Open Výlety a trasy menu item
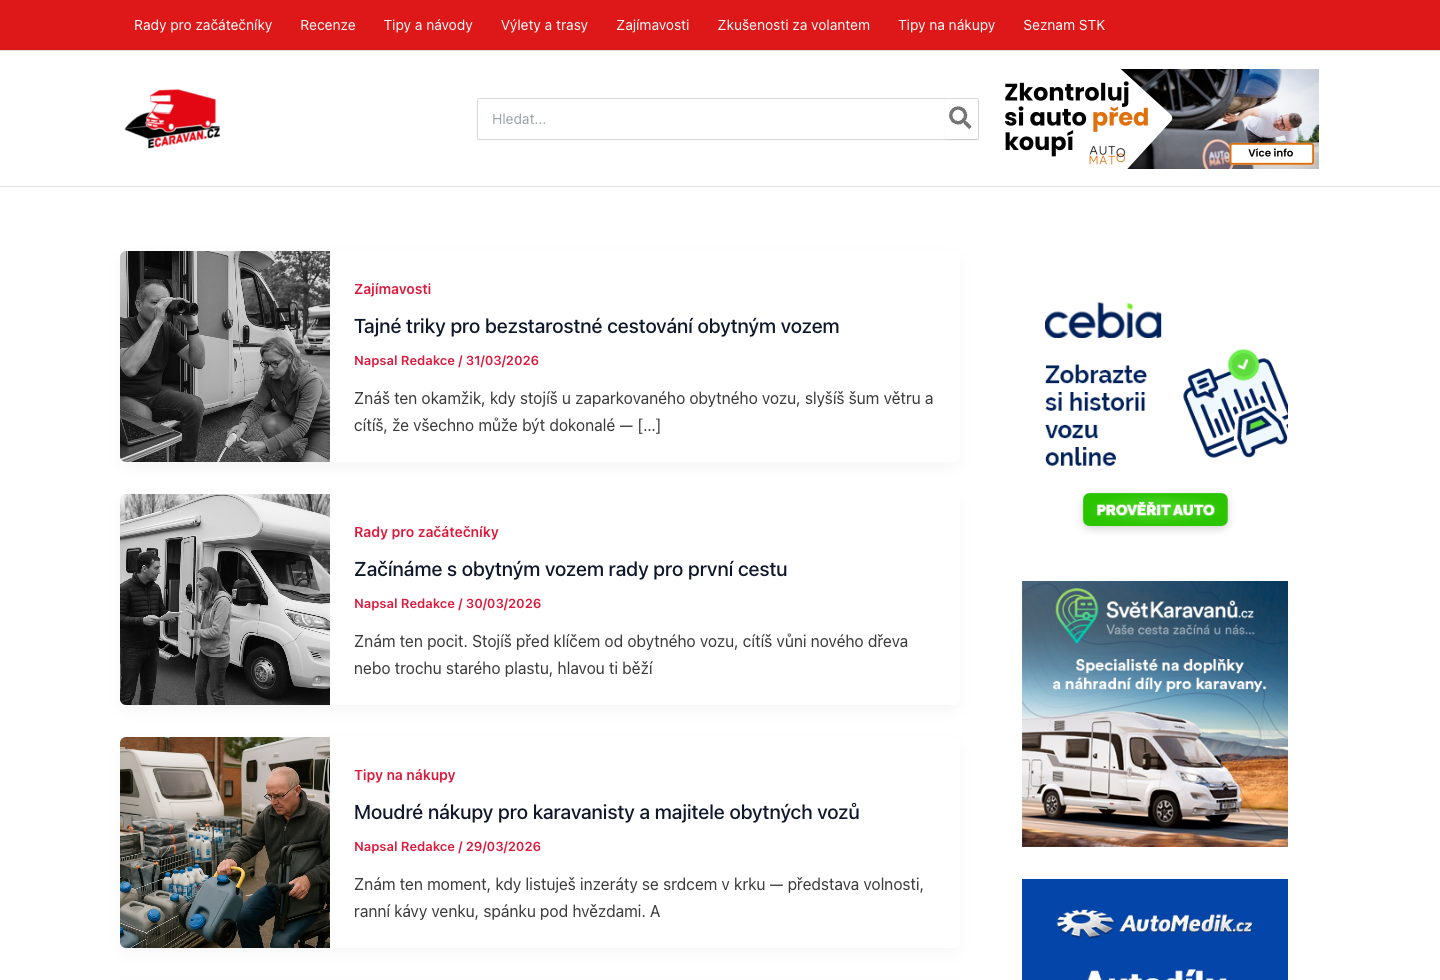The width and height of the screenshot is (1440, 980). [544, 25]
